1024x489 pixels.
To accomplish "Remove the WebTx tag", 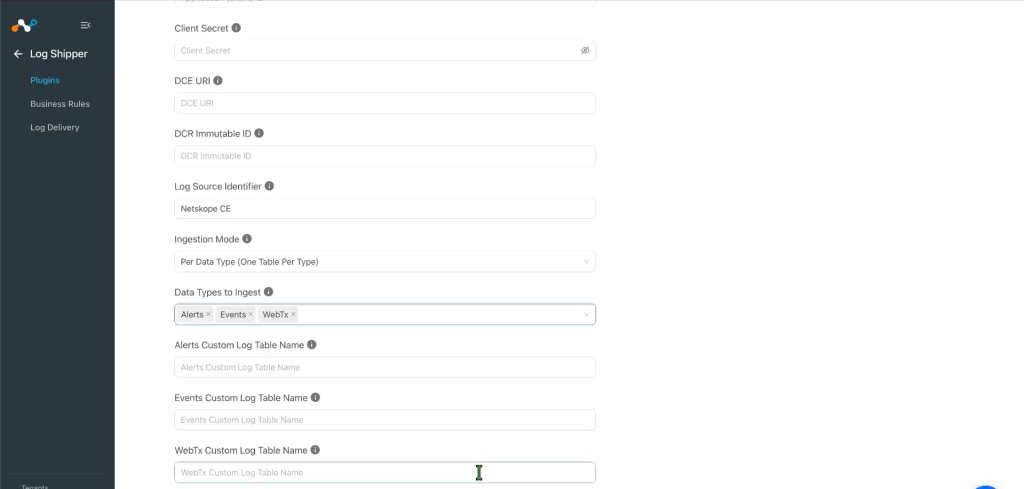I will [293, 314].
